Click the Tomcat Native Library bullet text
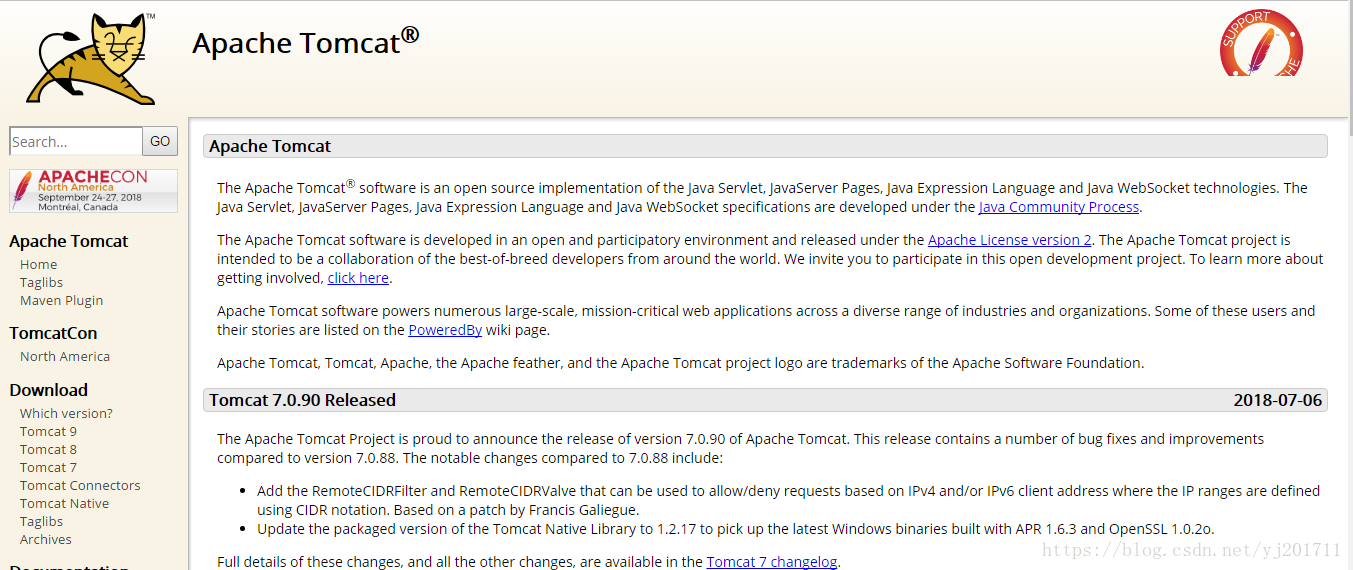The width and height of the screenshot is (1353, 570). tap(735, 529)
